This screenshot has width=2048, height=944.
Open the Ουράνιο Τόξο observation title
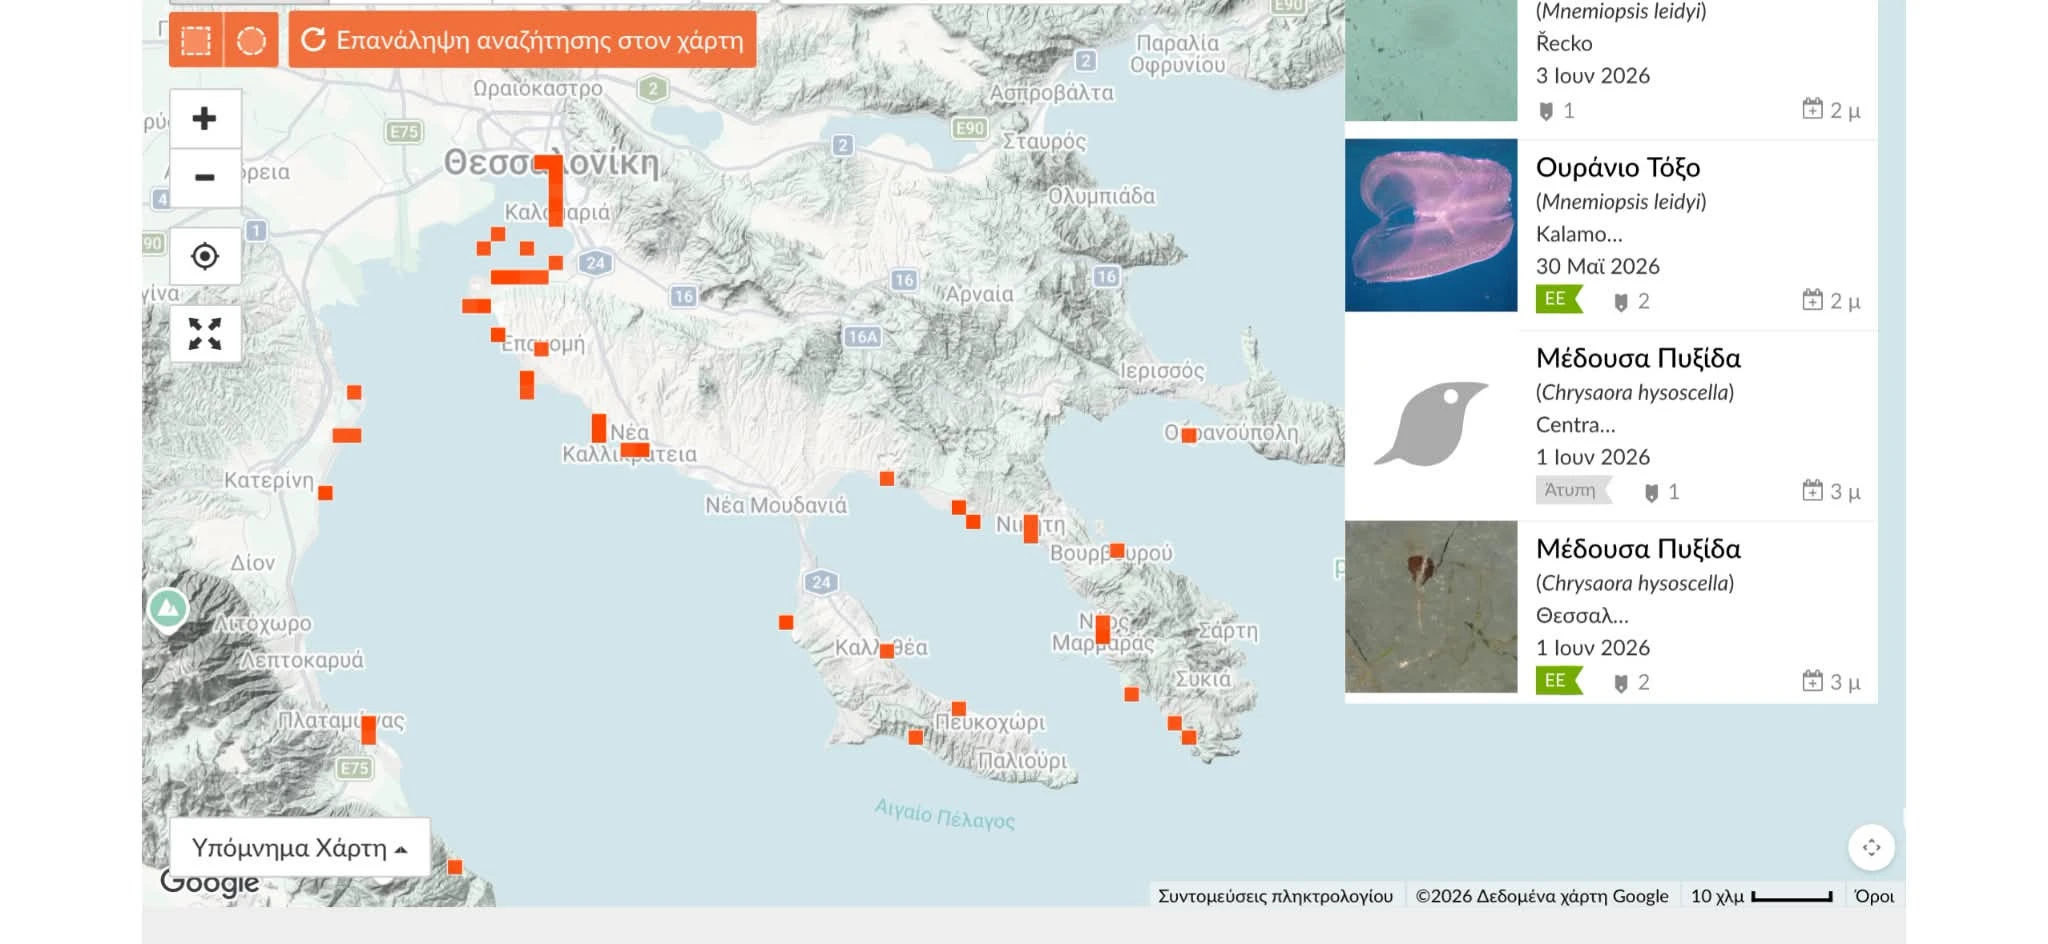1618,167
